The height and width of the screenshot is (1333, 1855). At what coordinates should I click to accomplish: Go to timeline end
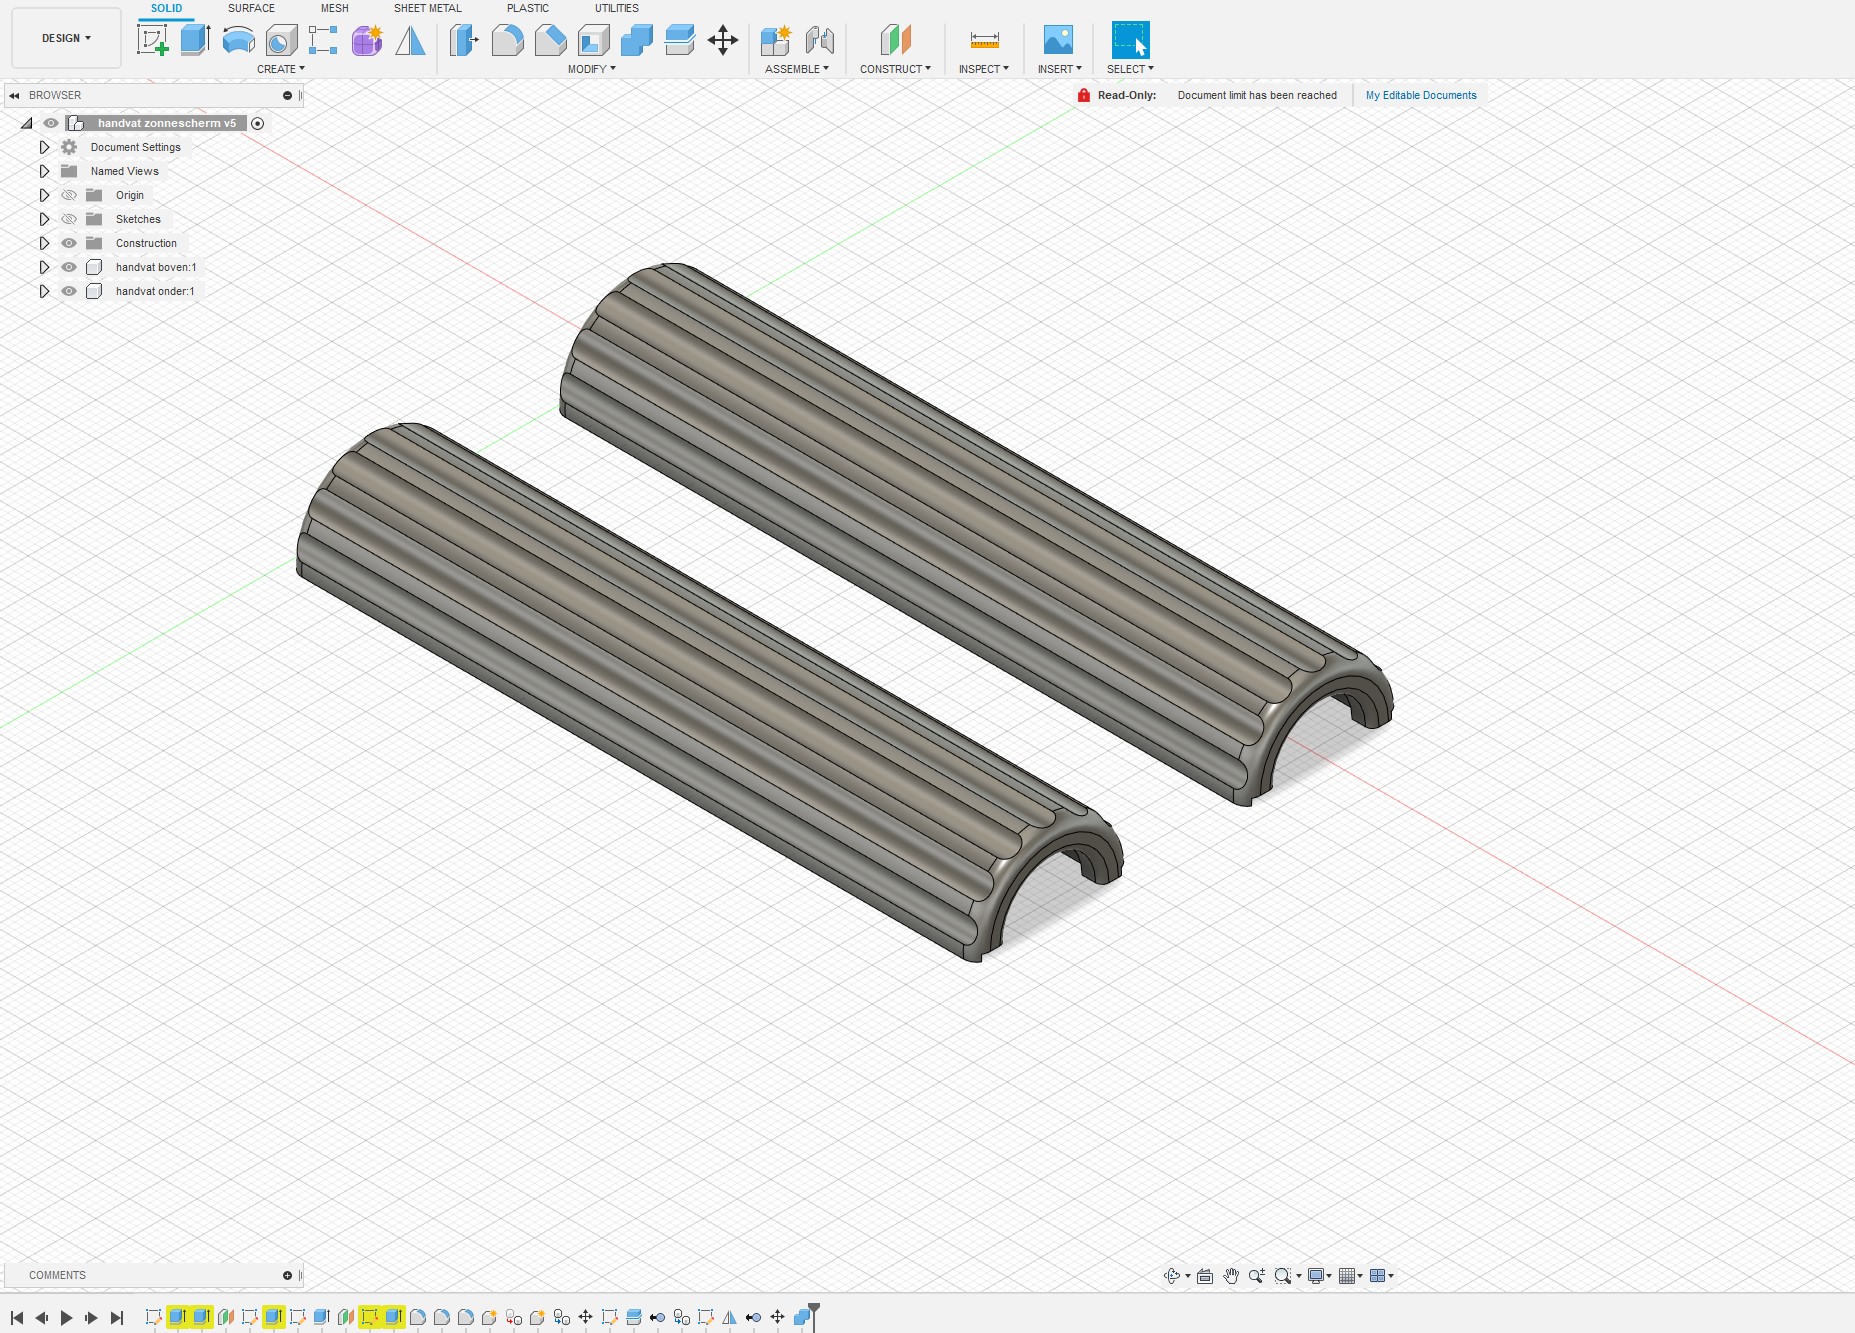(117, 1318)
